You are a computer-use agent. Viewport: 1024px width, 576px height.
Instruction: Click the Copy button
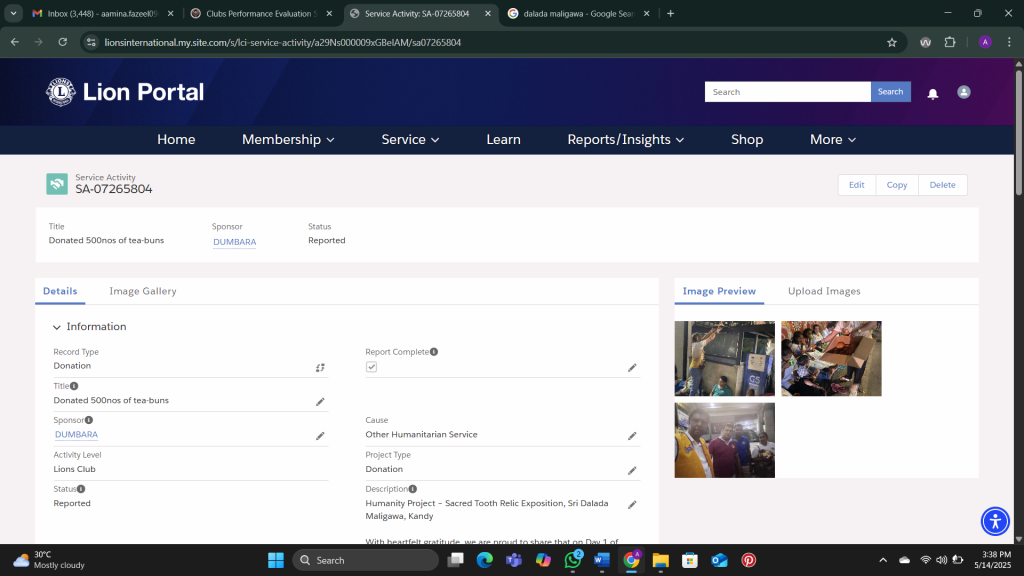point(897,185)
